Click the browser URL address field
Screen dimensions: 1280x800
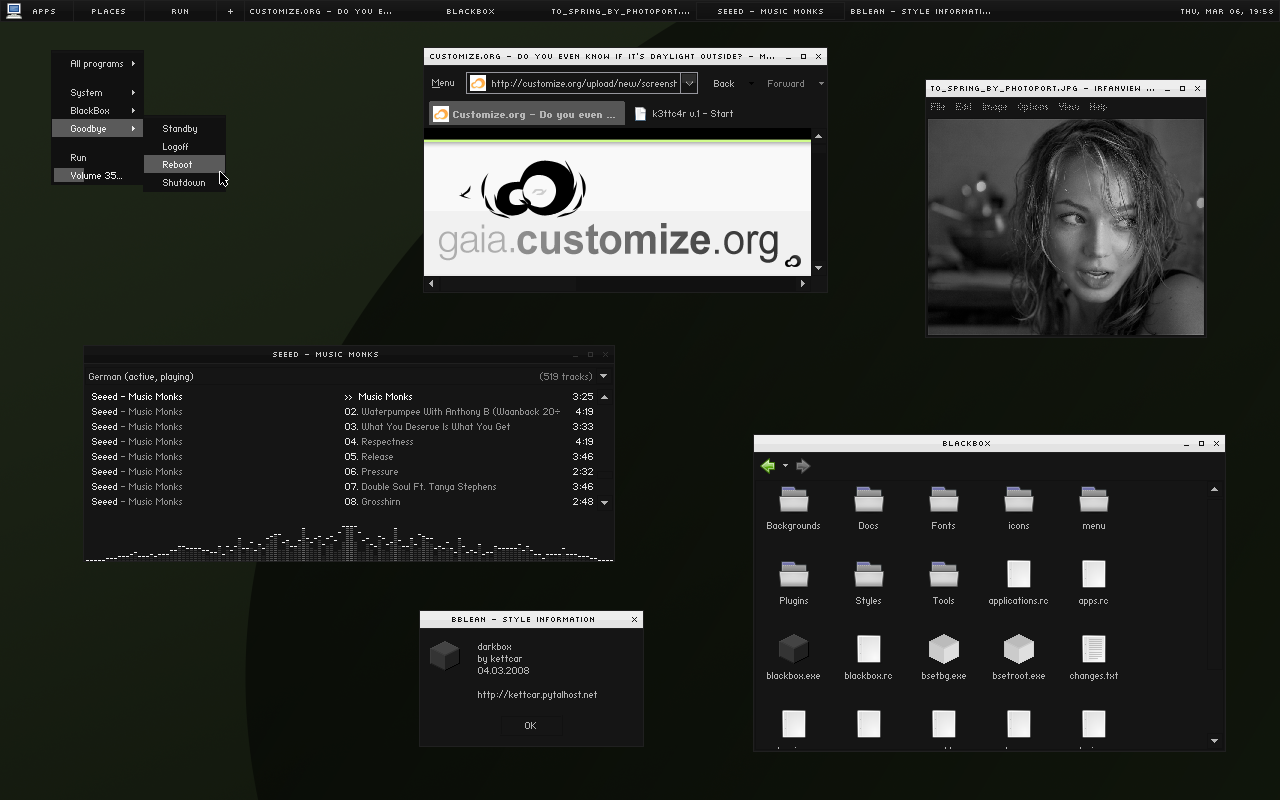click(x=583, y=84)
